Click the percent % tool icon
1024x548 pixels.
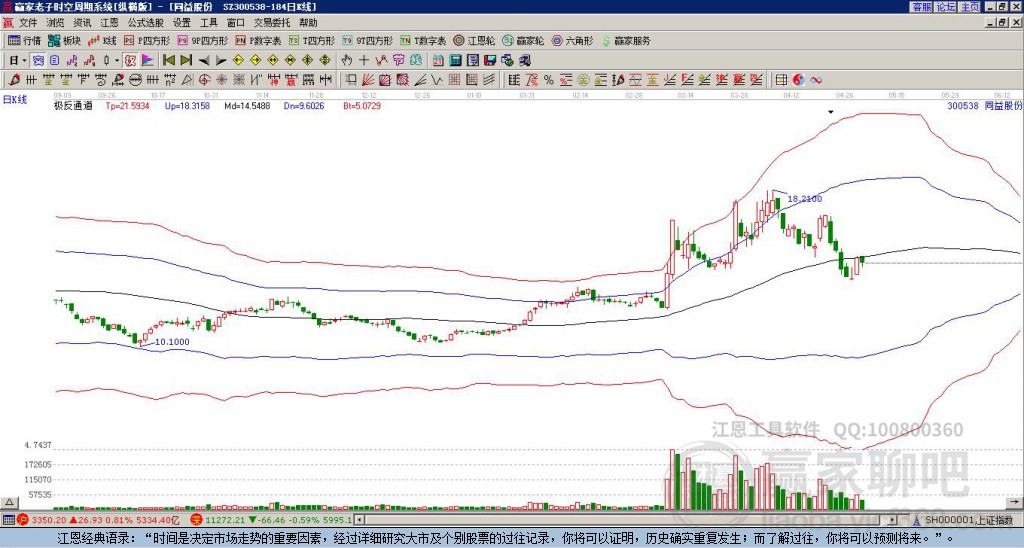pos(549,80)
